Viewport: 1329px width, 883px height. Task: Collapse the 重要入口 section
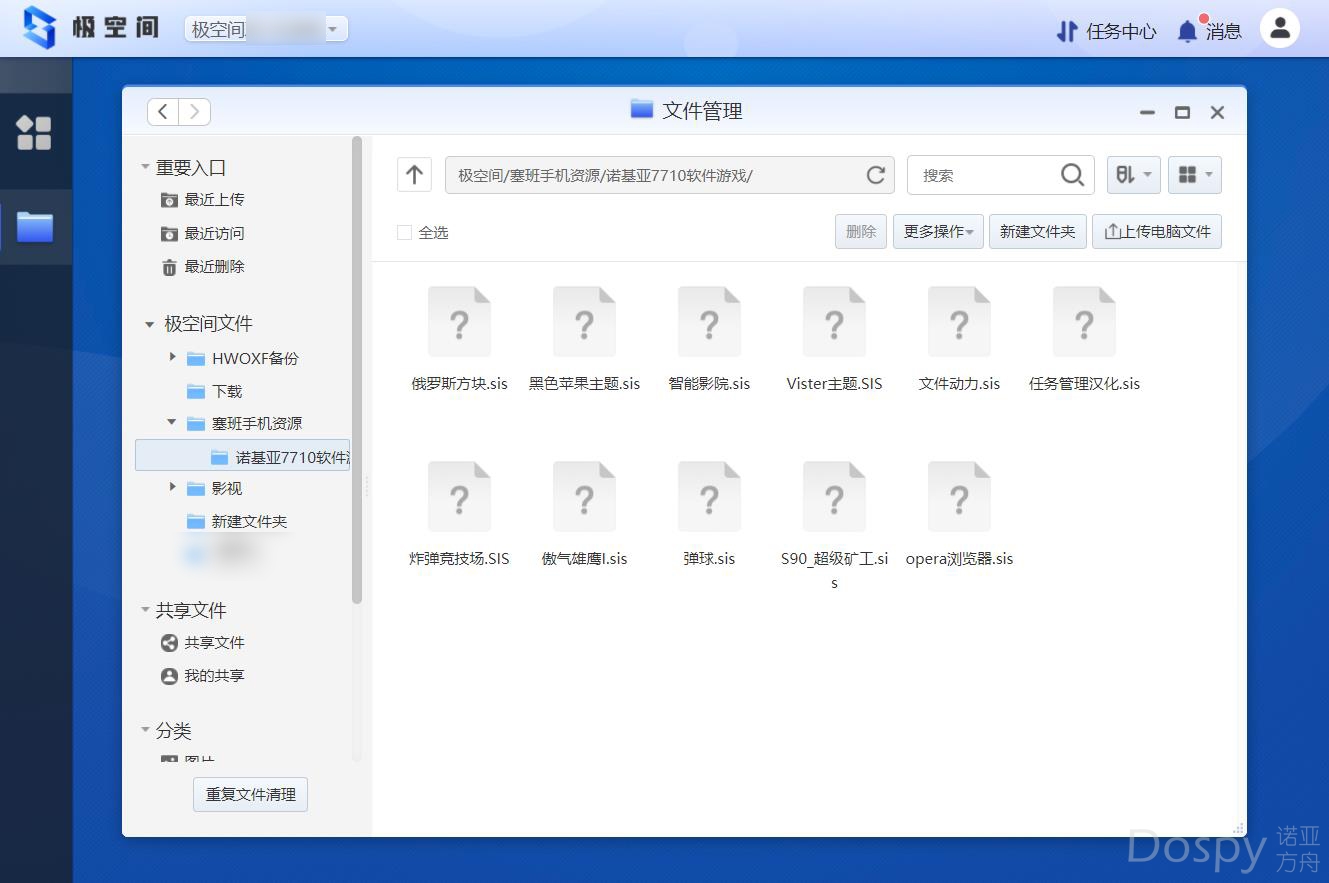coord(146,168)
